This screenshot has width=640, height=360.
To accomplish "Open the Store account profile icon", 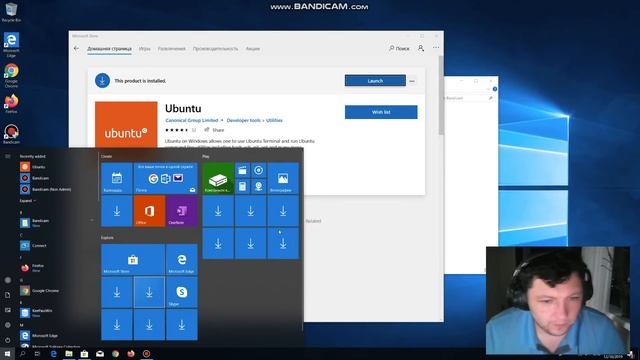I will (x=421, y=48).
